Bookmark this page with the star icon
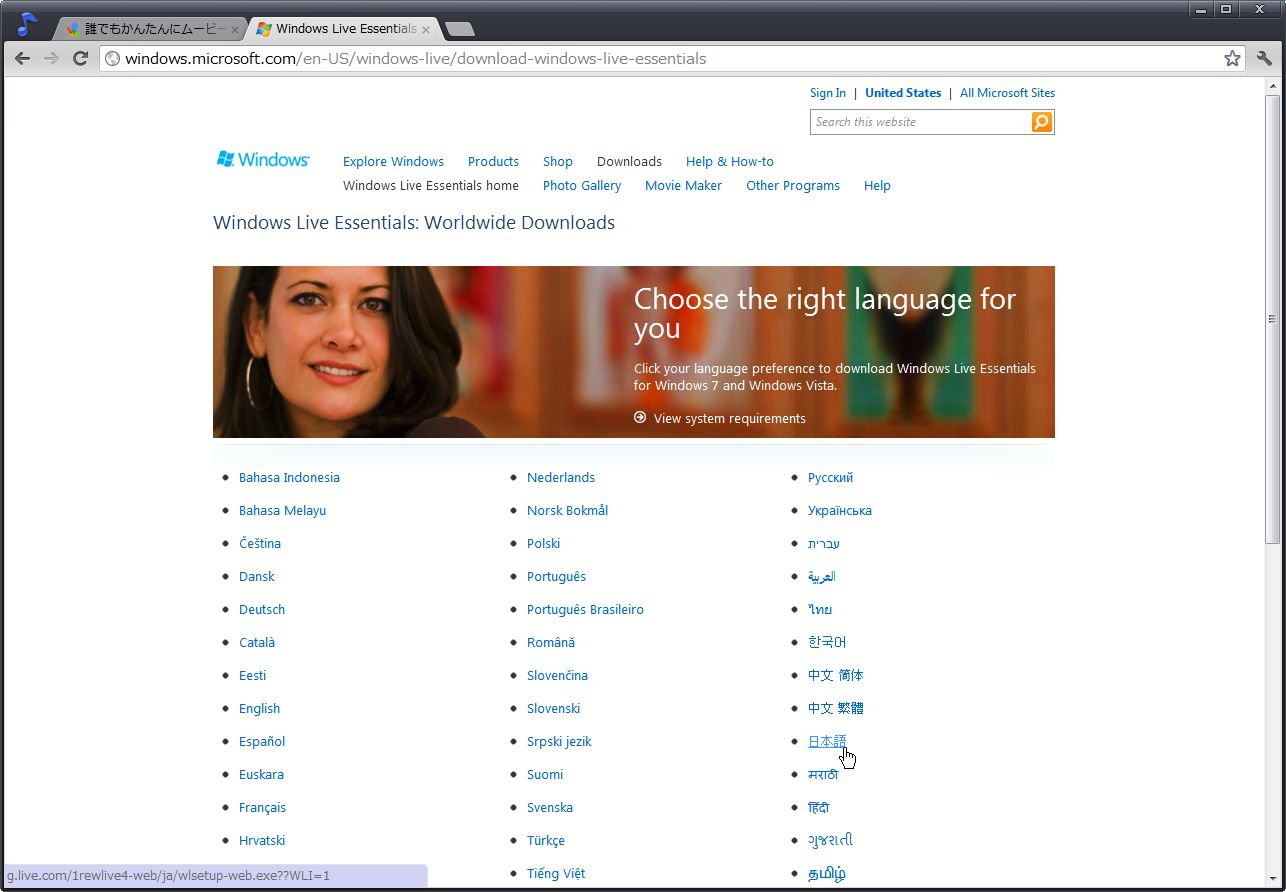The width and height of the screenshot is (1286, 892). [1232, 58]
